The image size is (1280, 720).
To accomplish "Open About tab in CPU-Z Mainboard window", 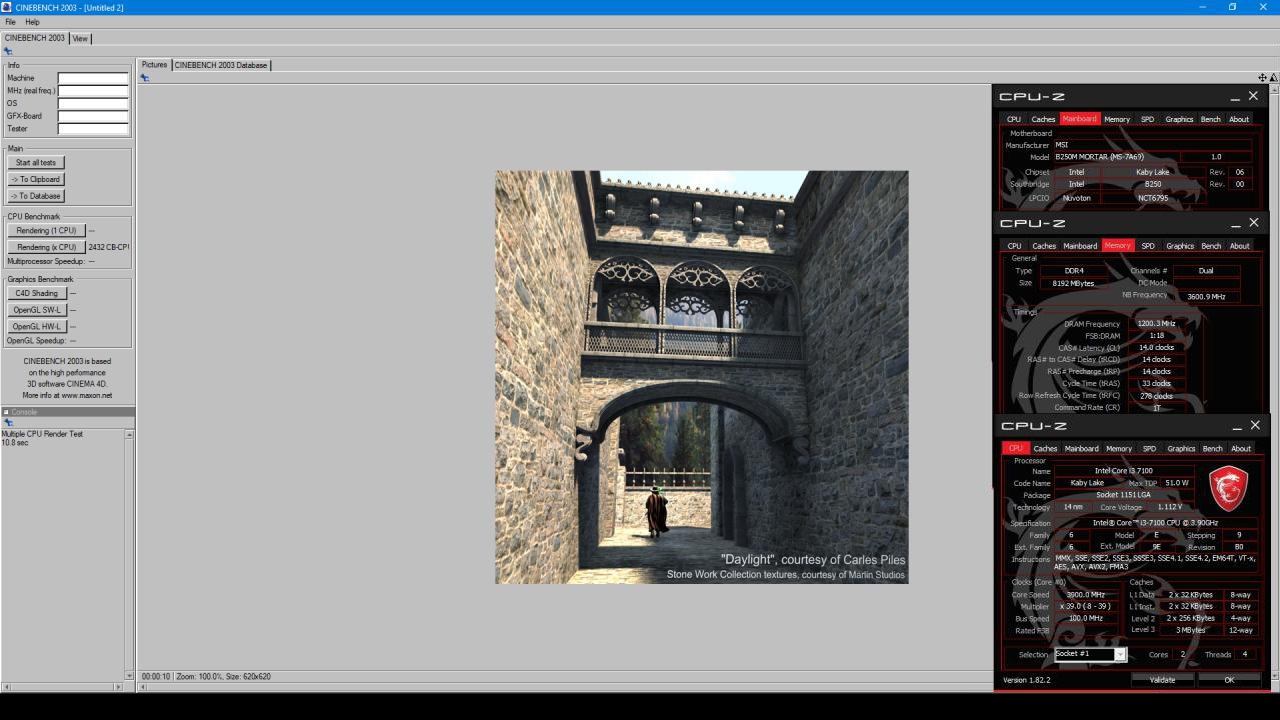I will tap(1239, 119).
